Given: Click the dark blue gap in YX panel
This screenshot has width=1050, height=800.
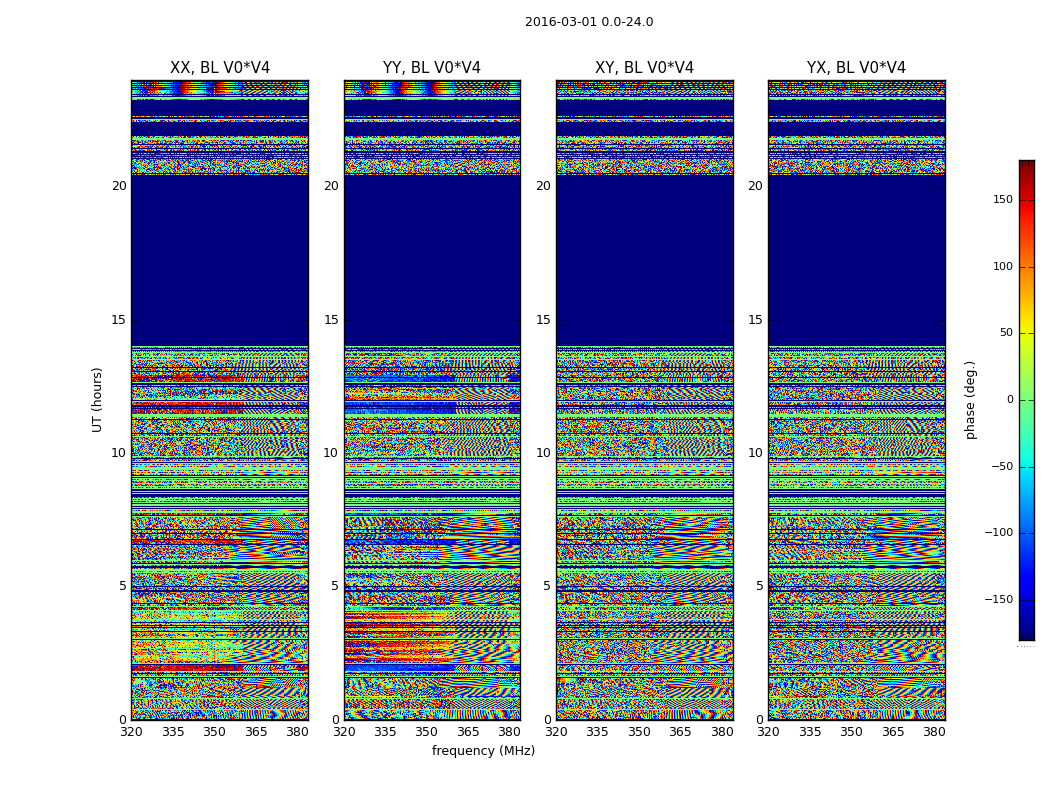Looking at the screenshot, I should [x=856, y=261].
